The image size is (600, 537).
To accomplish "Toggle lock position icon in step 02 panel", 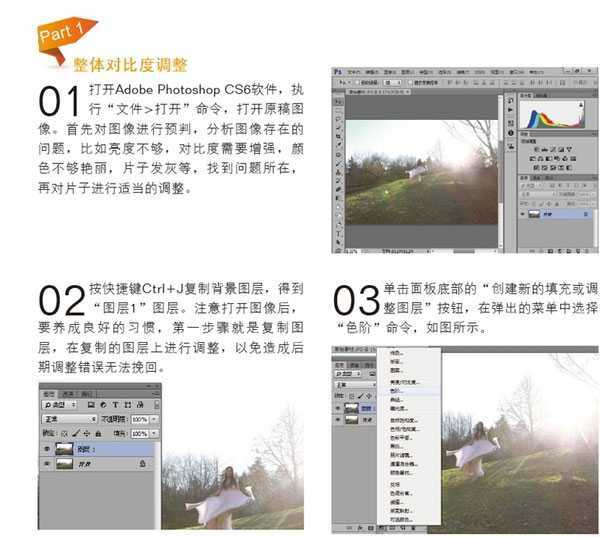I will [x=87, y=434].
